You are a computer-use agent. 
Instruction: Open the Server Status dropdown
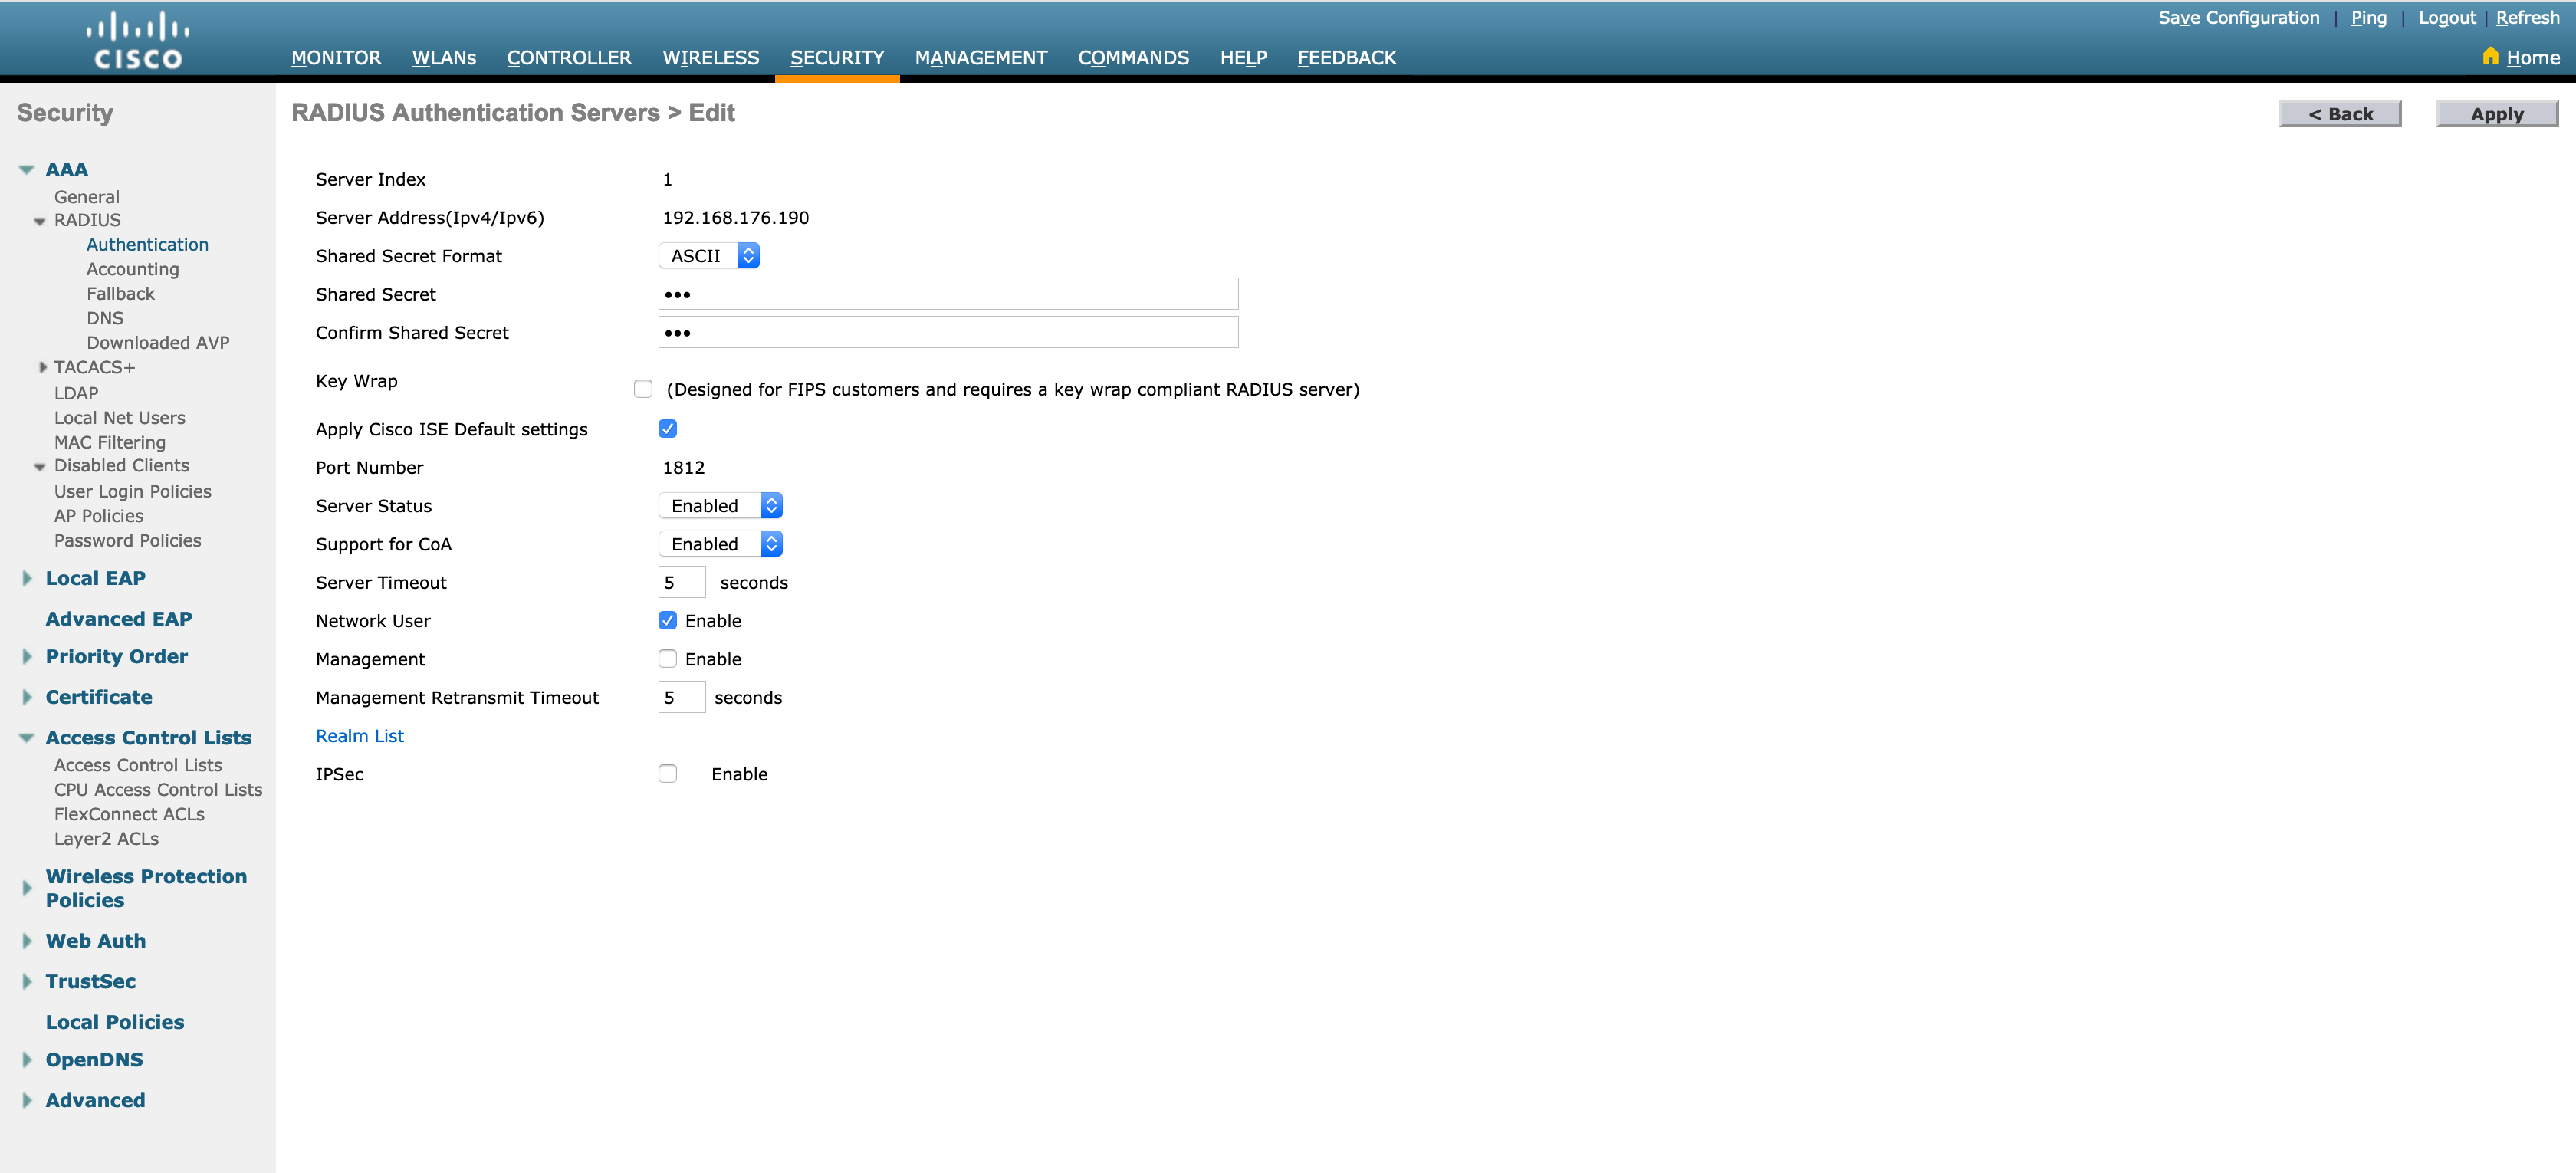[x=720, y=506]
